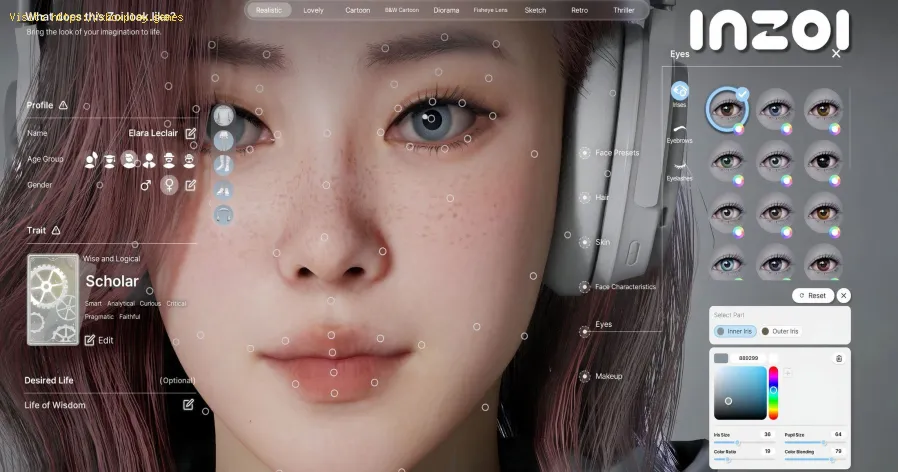
Task: Open the top clothing category icon
Action: [x=224, y=115]
